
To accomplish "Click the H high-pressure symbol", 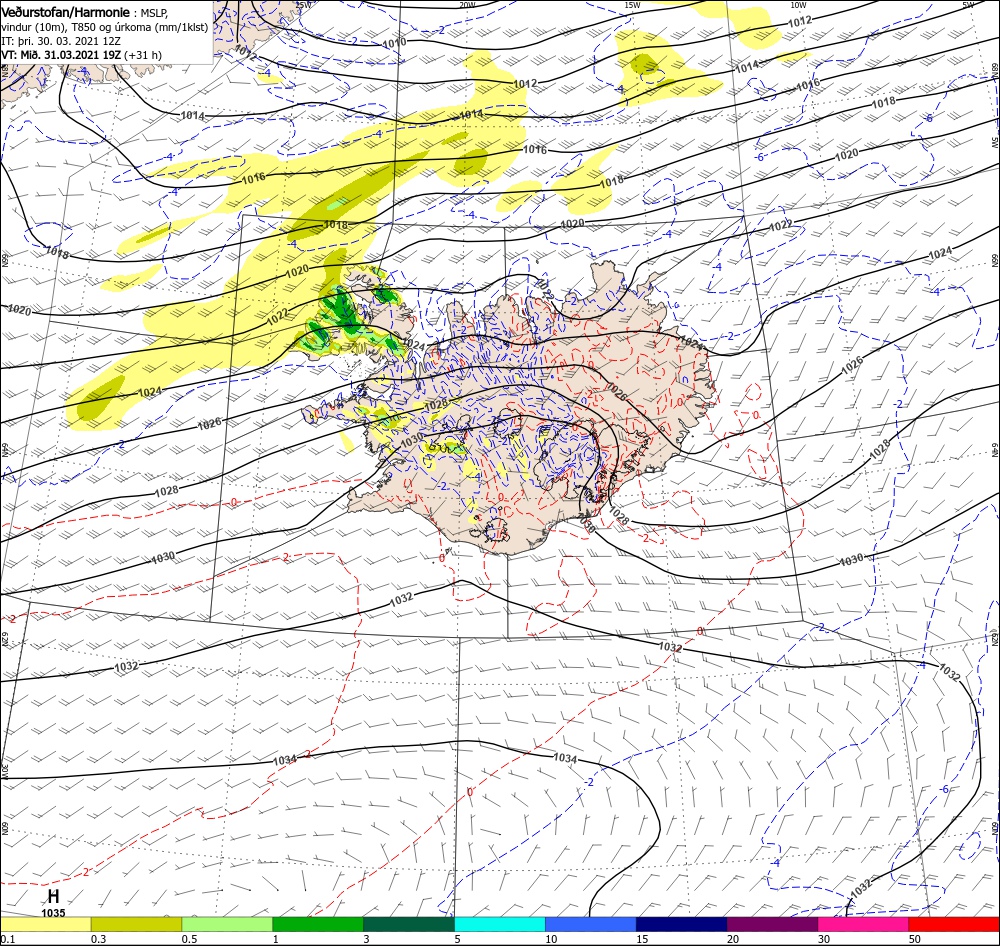I will tap(54, 896).
